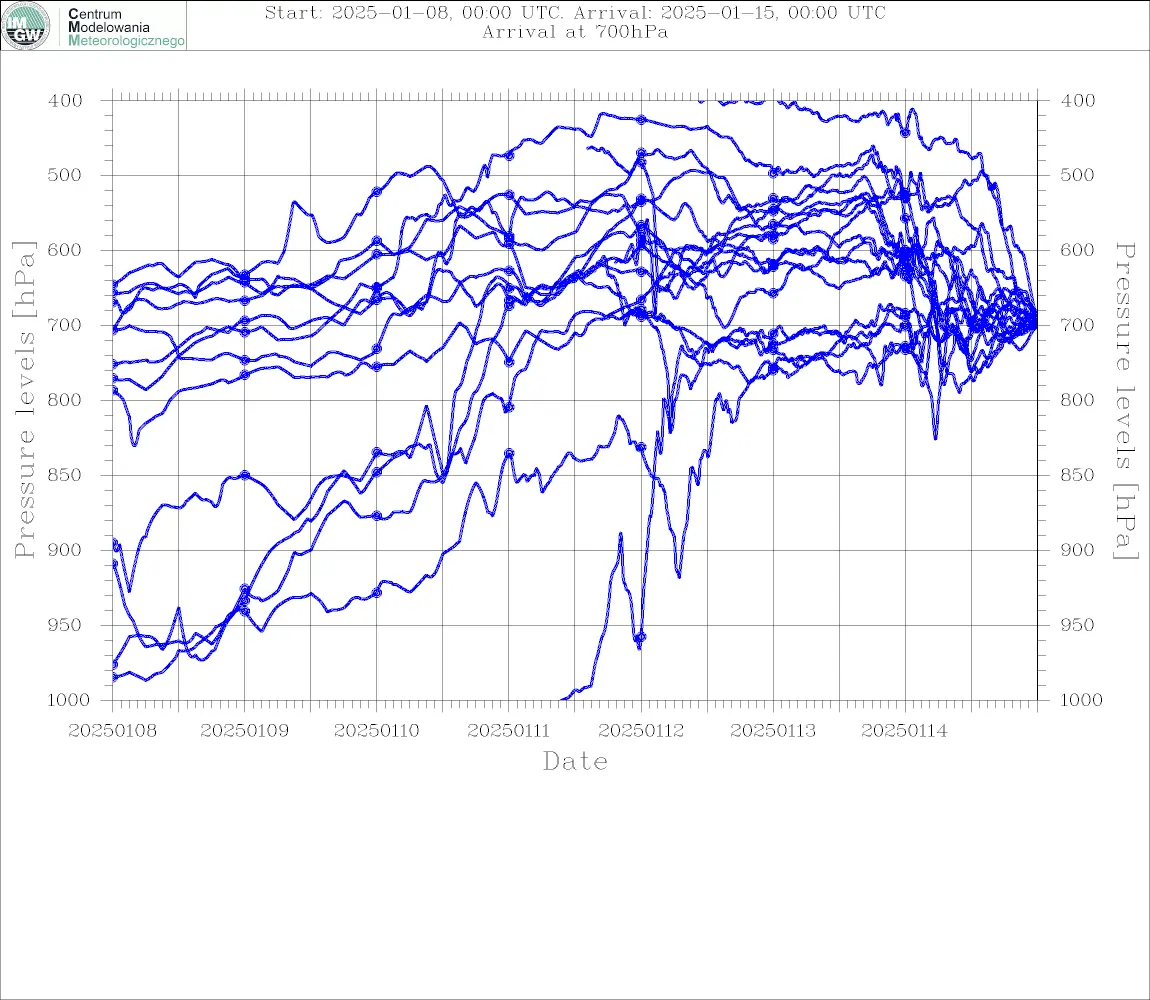Click right axis value 600

coord(1077,250)
